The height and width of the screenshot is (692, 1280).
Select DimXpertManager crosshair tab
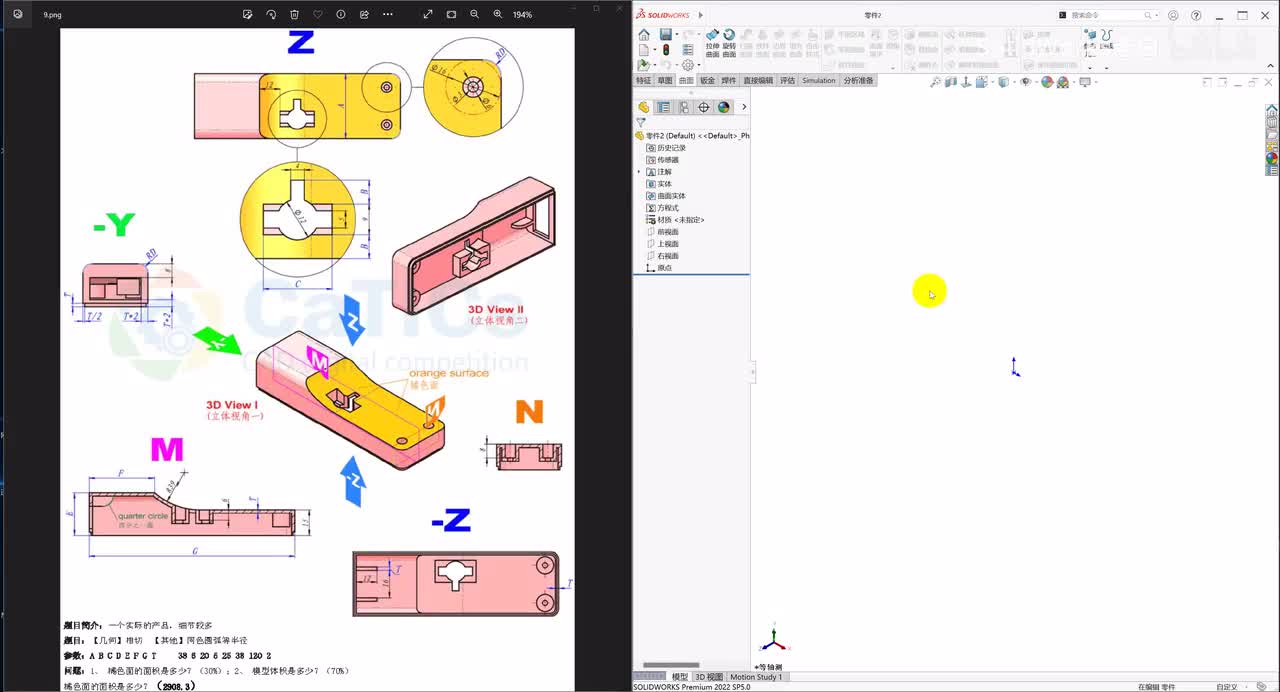[704, 107]
